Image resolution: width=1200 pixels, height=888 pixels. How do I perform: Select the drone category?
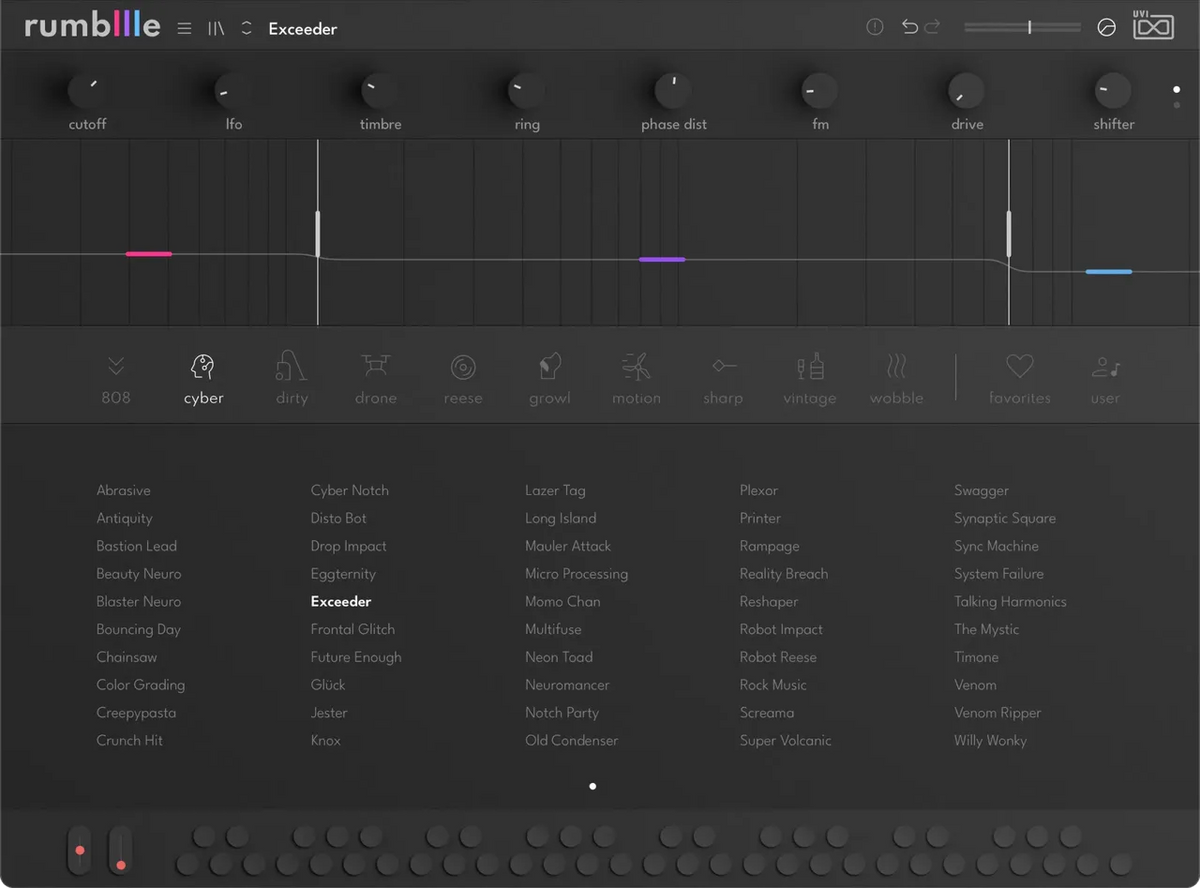pyautogui.click(x=376, y=379)
